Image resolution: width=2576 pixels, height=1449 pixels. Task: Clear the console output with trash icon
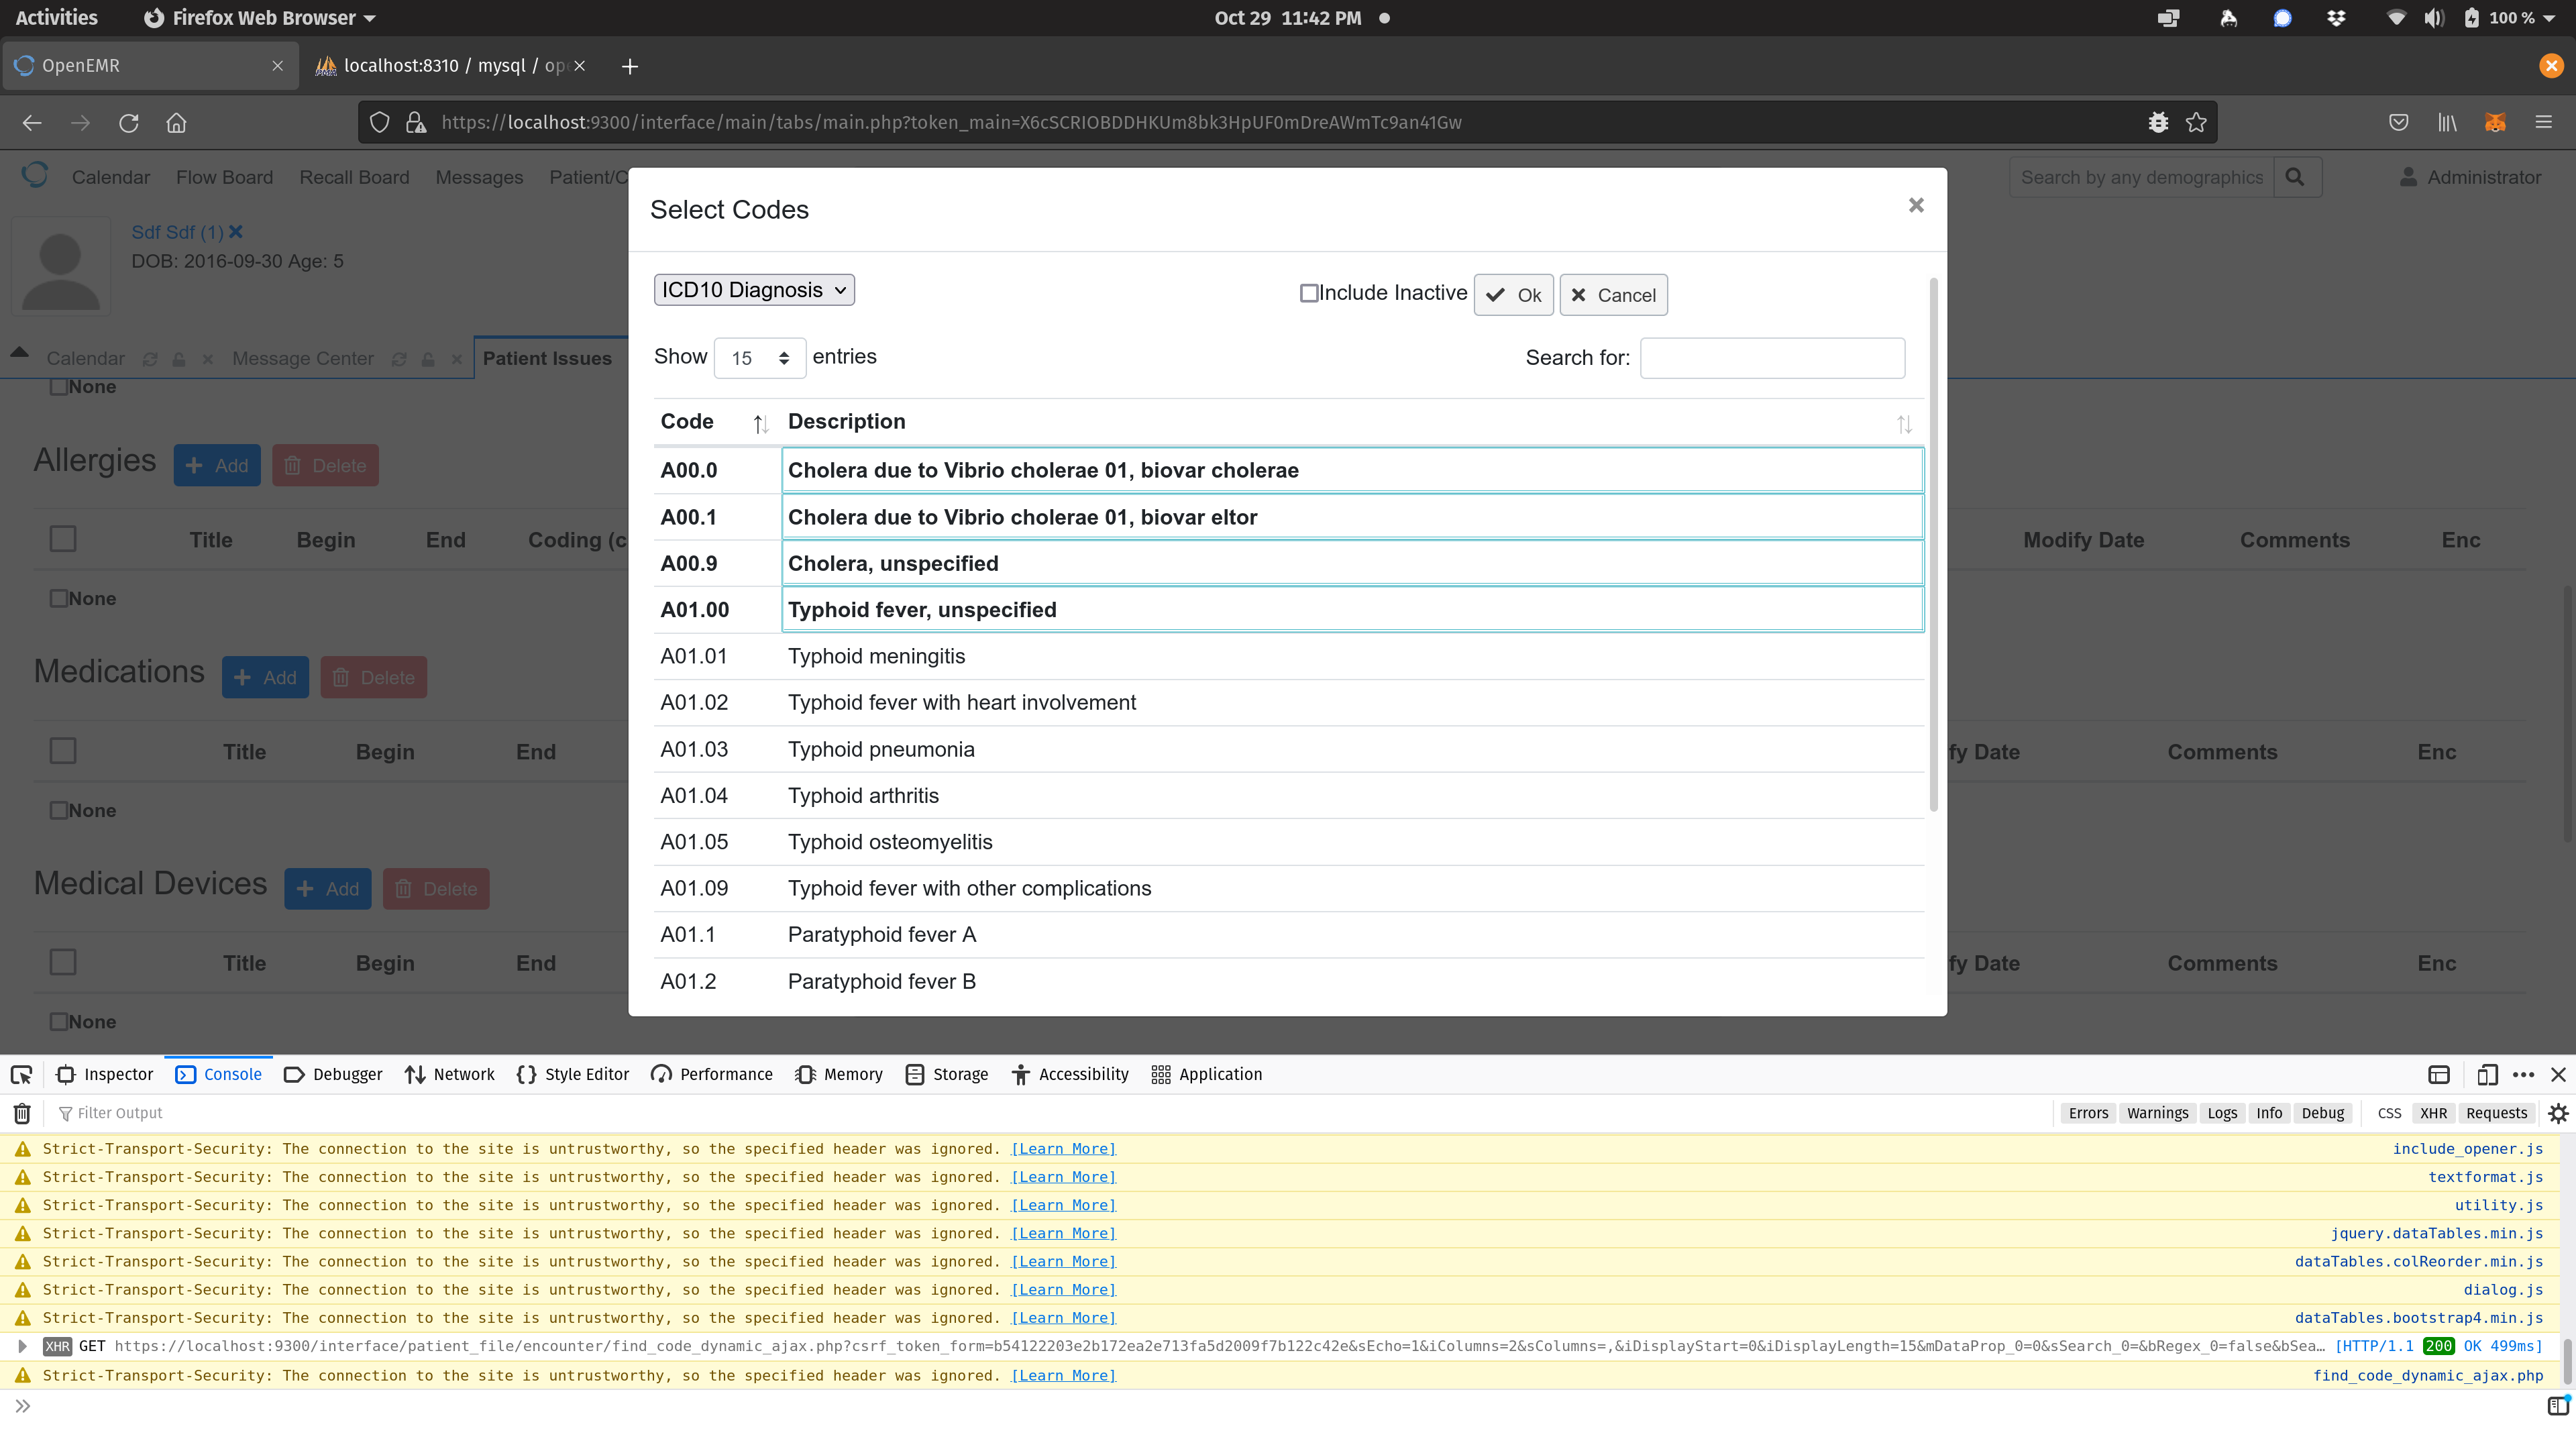pos(22,1113)
